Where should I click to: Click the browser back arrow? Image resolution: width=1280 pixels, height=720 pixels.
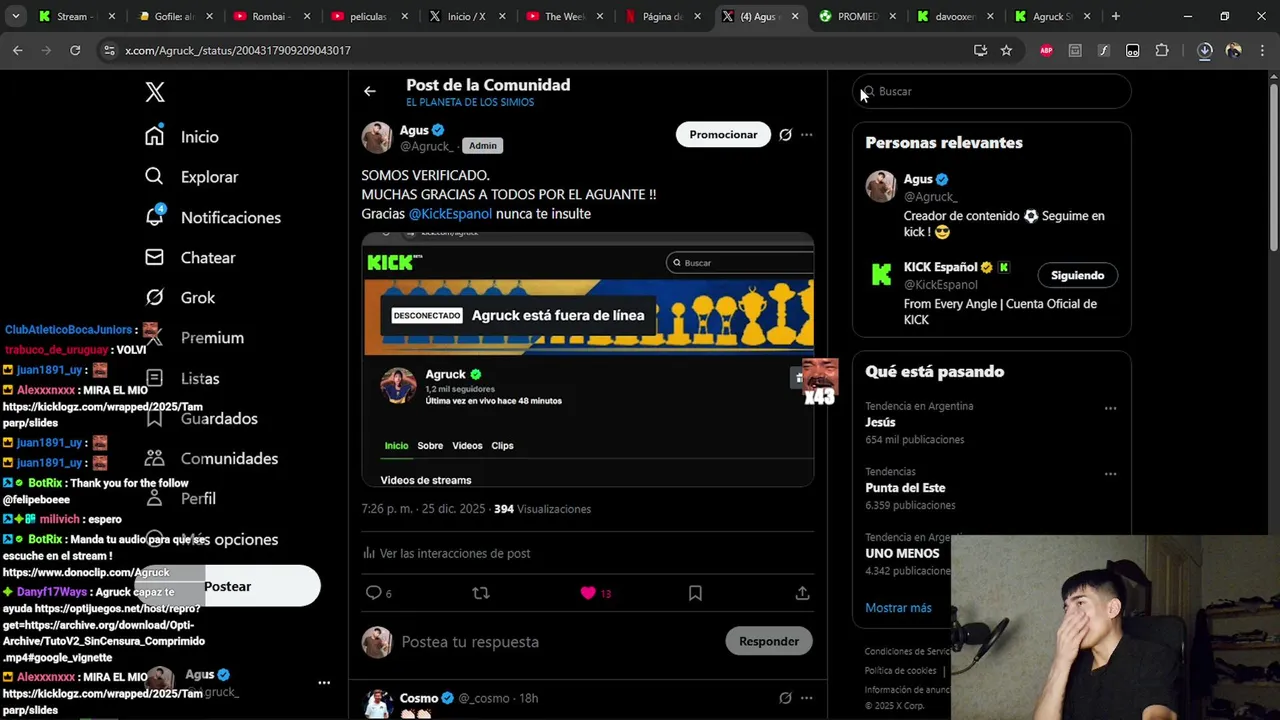click(x=18, y=50)
